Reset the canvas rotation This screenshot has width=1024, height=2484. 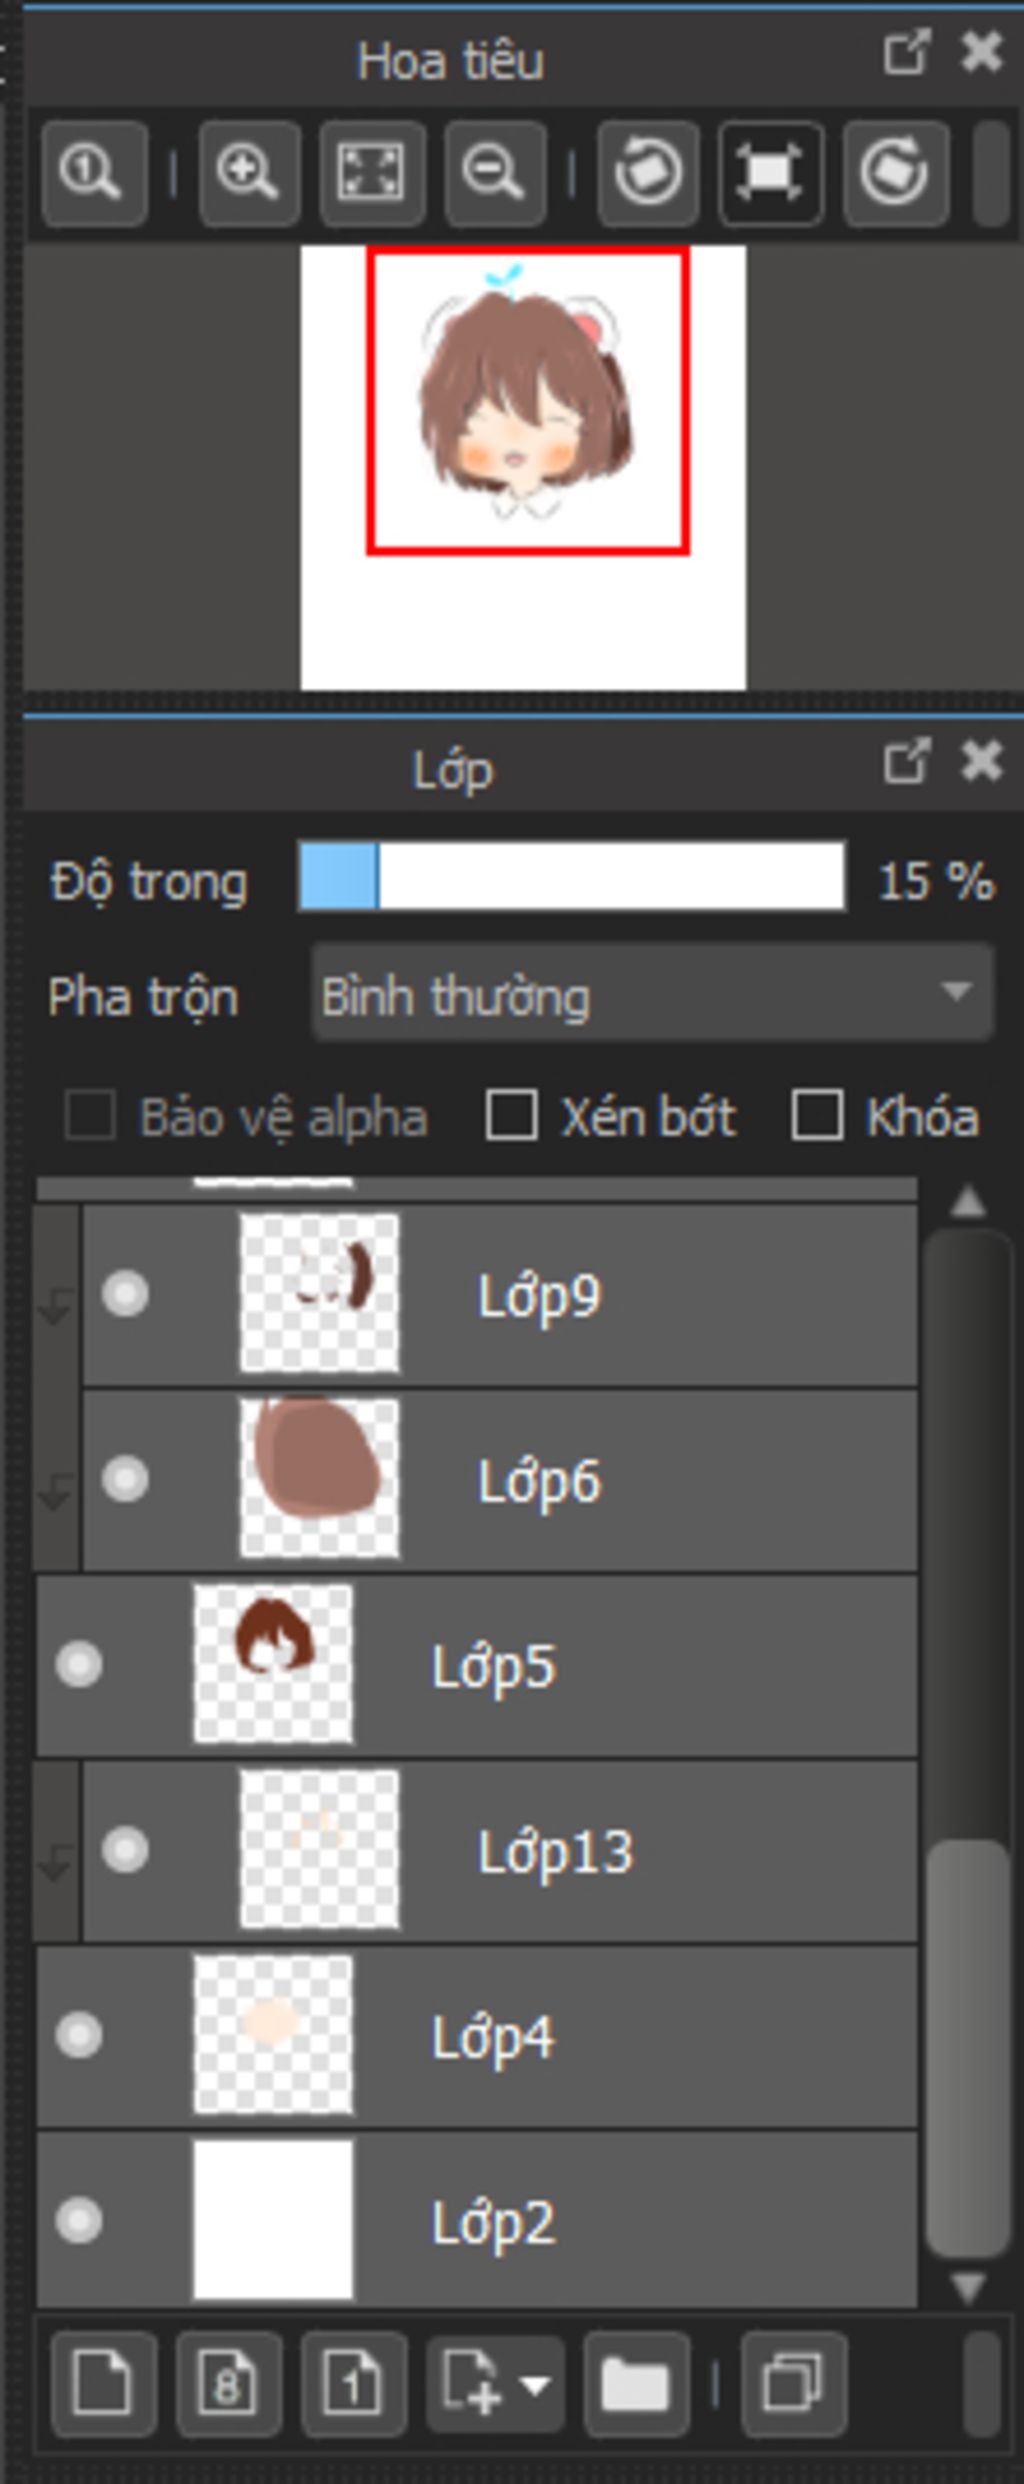[x=770, y=173]
